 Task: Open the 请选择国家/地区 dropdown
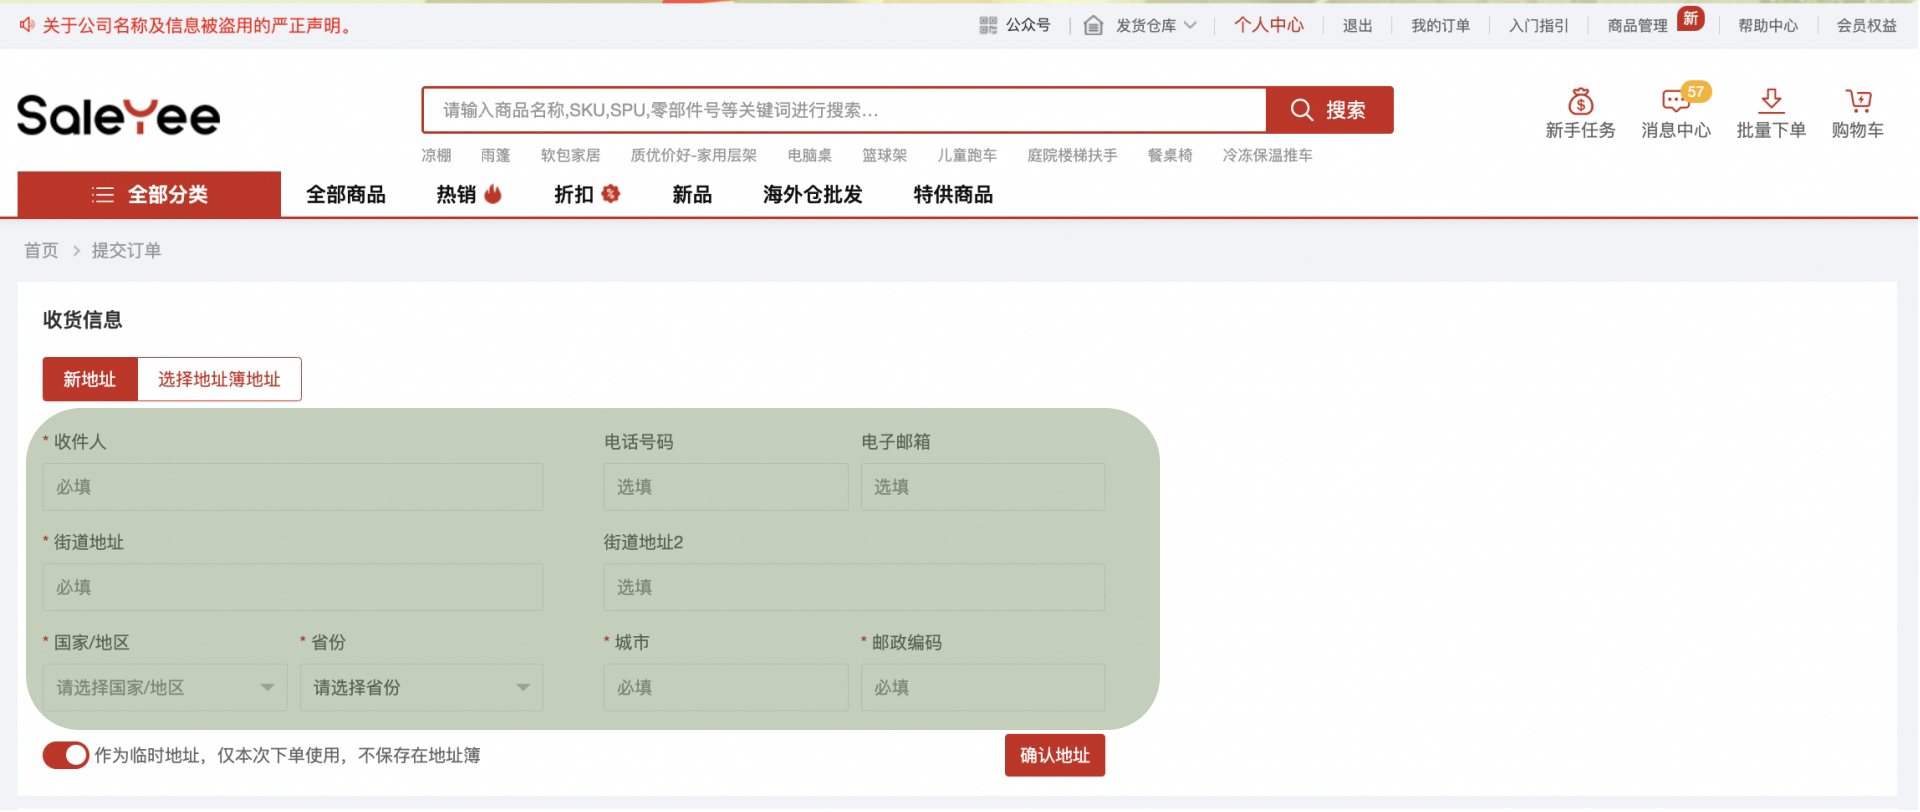(160, 688)
